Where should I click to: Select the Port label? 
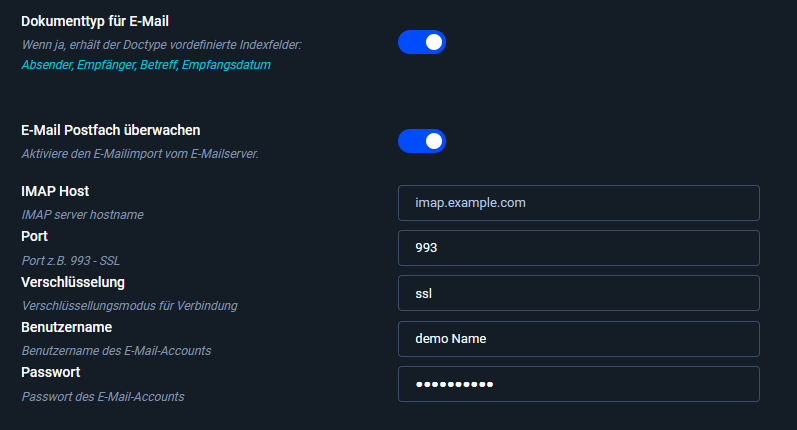pos(35,236)
